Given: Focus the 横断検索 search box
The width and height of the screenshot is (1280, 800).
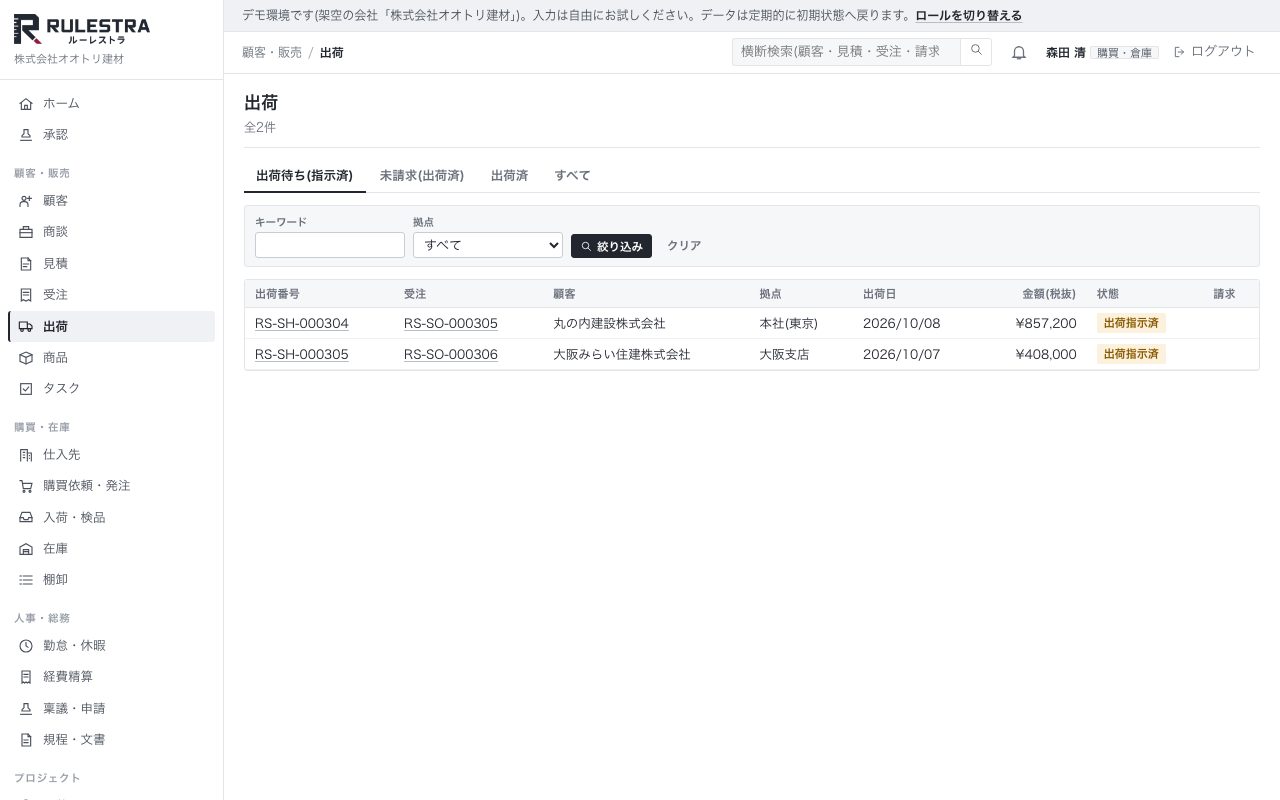Looking at the screenshot, I should (846, 51).
